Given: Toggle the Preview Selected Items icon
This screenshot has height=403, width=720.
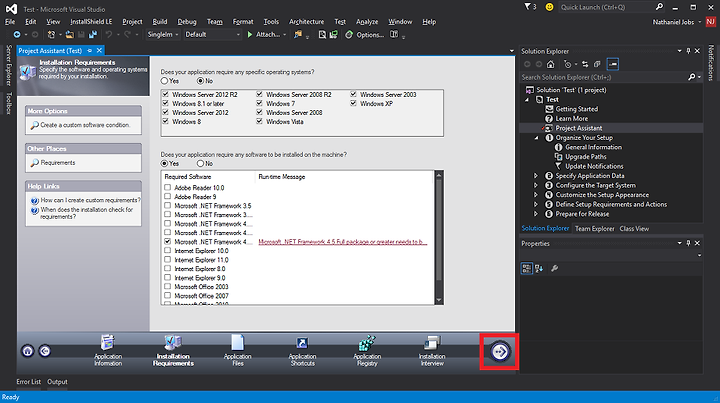Looking at the screenshot, I should [613, 64].
